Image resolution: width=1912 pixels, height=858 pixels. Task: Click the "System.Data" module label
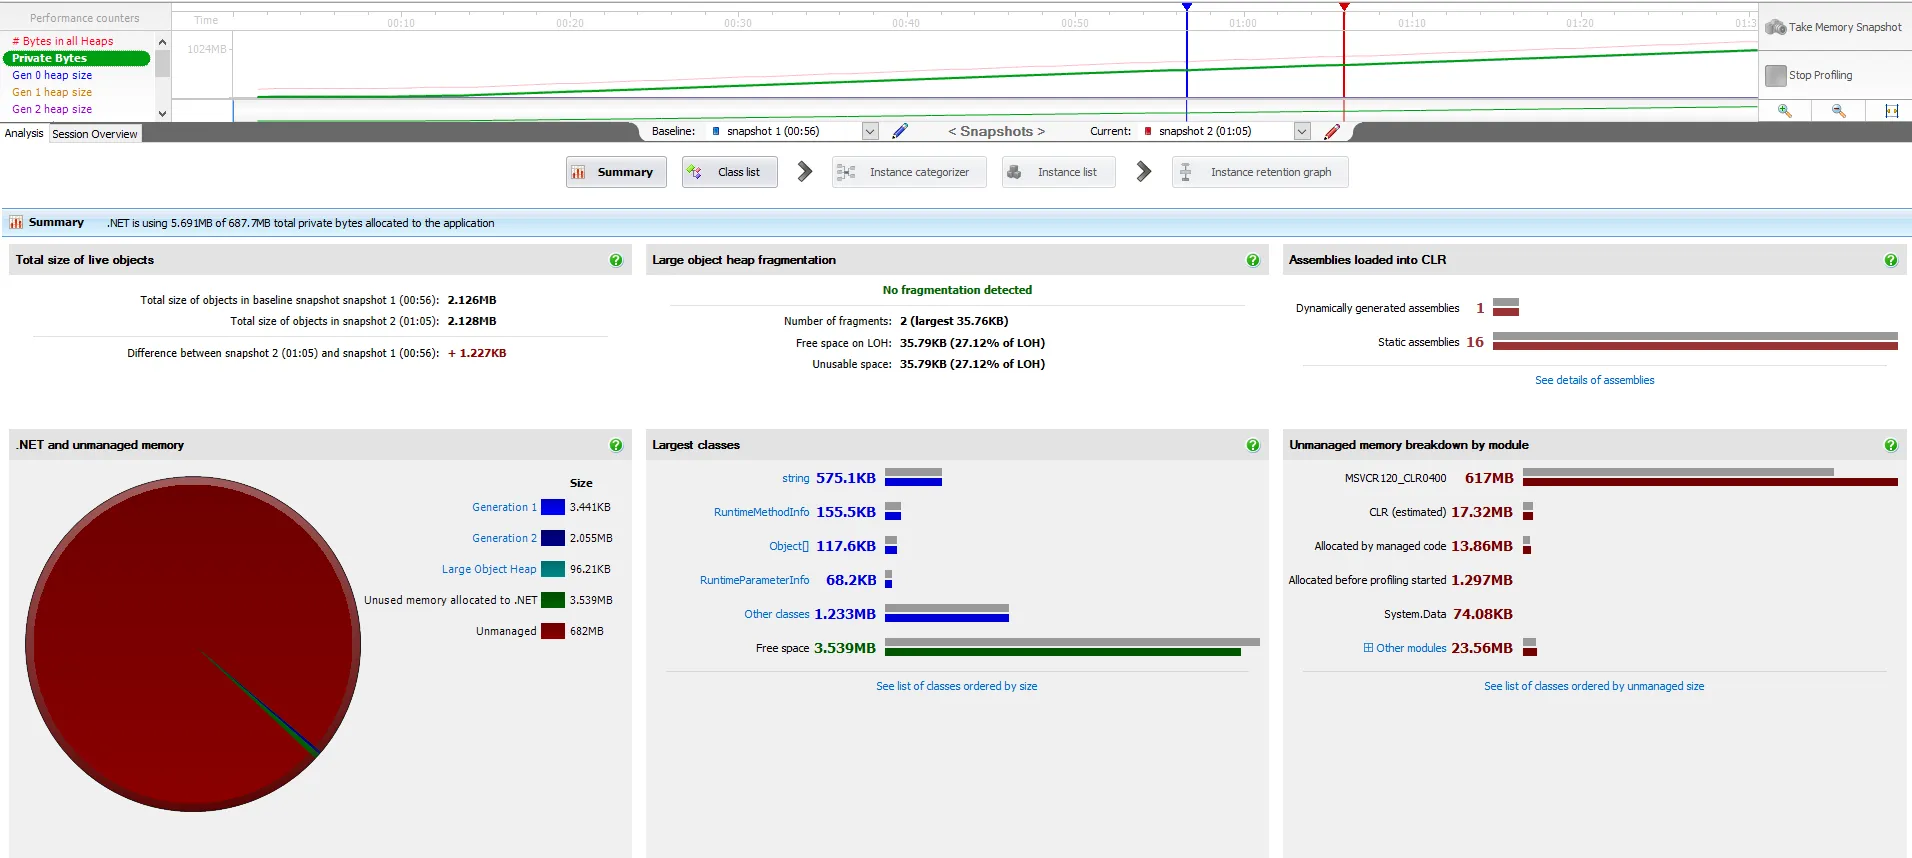(x=1415, y=614)
